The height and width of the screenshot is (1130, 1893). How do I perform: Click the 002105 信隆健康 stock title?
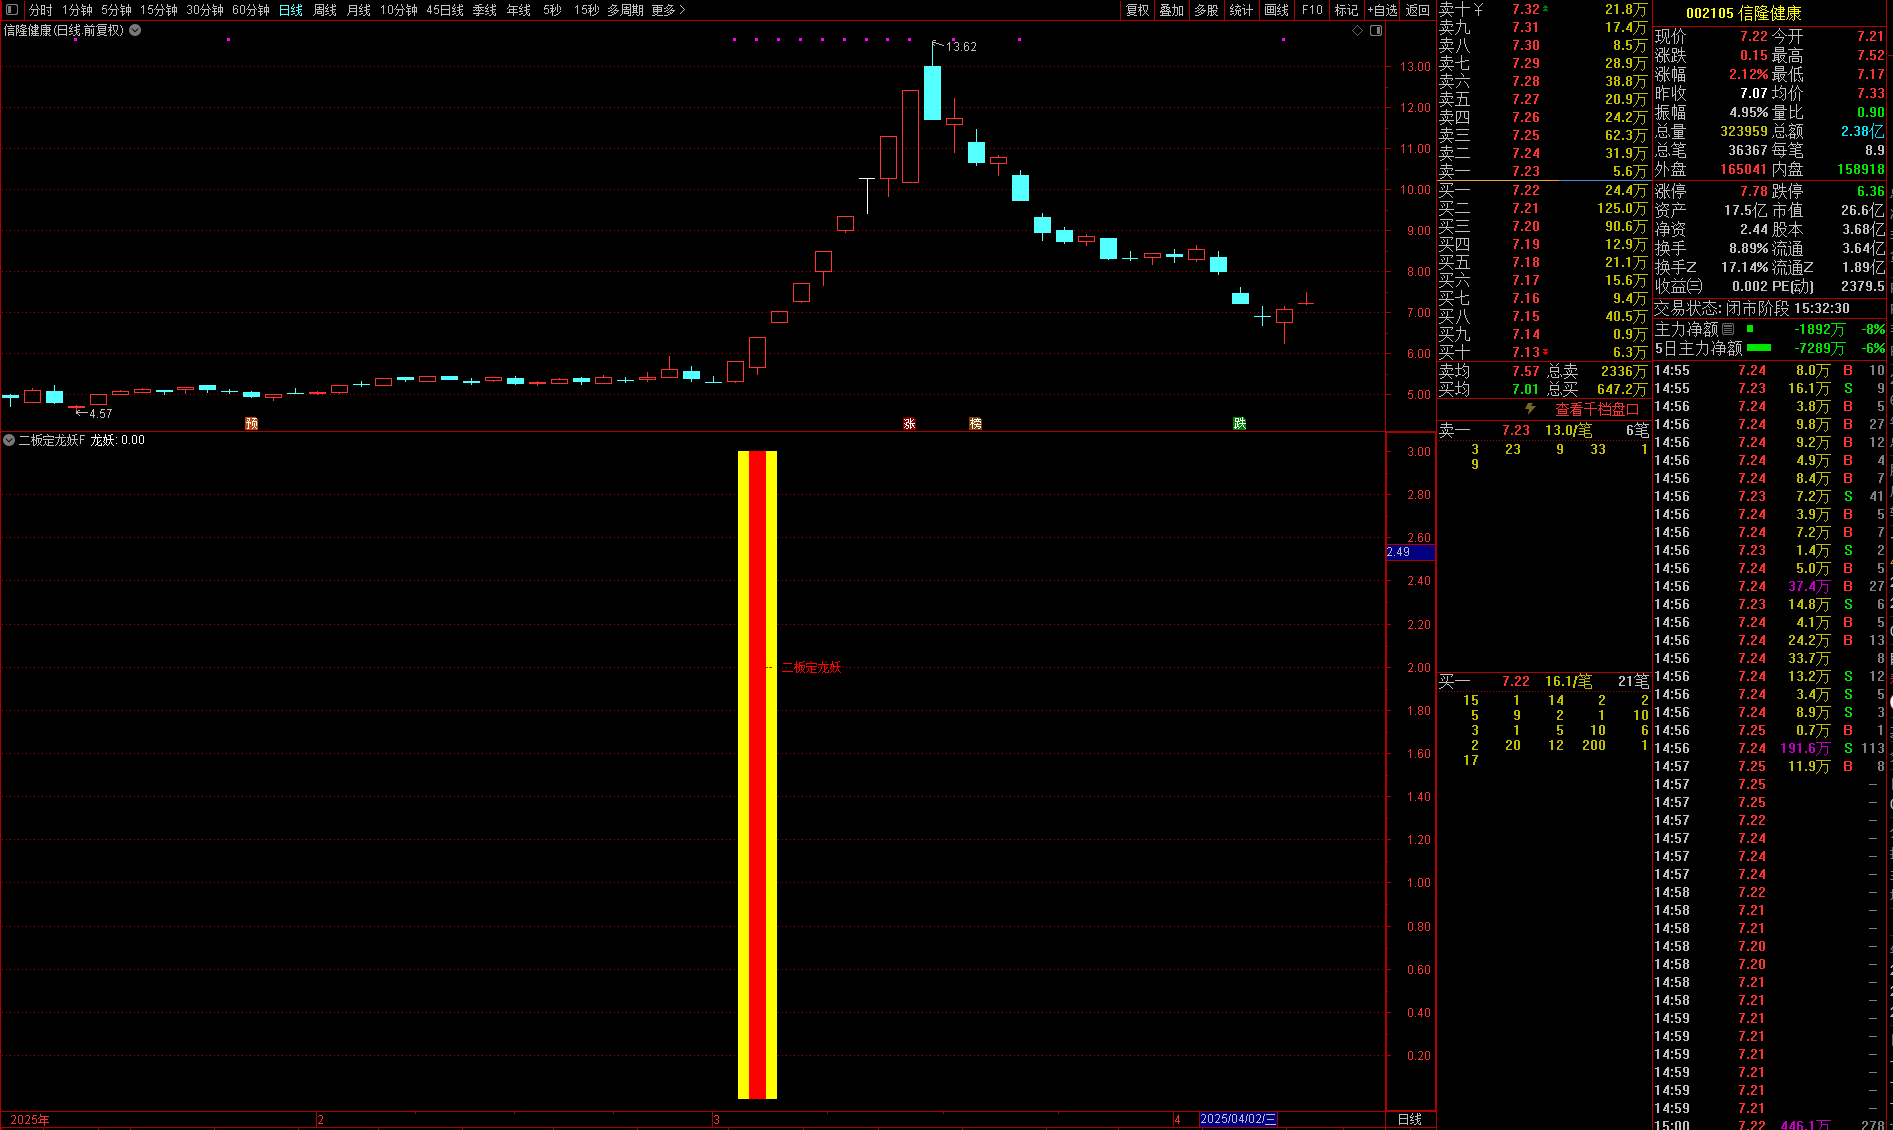(x=1744, y=13)
